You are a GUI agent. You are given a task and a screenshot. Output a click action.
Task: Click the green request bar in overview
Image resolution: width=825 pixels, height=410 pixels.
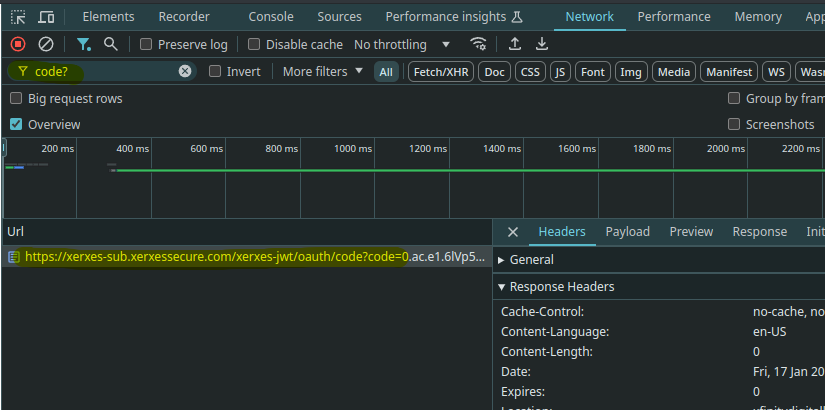[468, 171]
